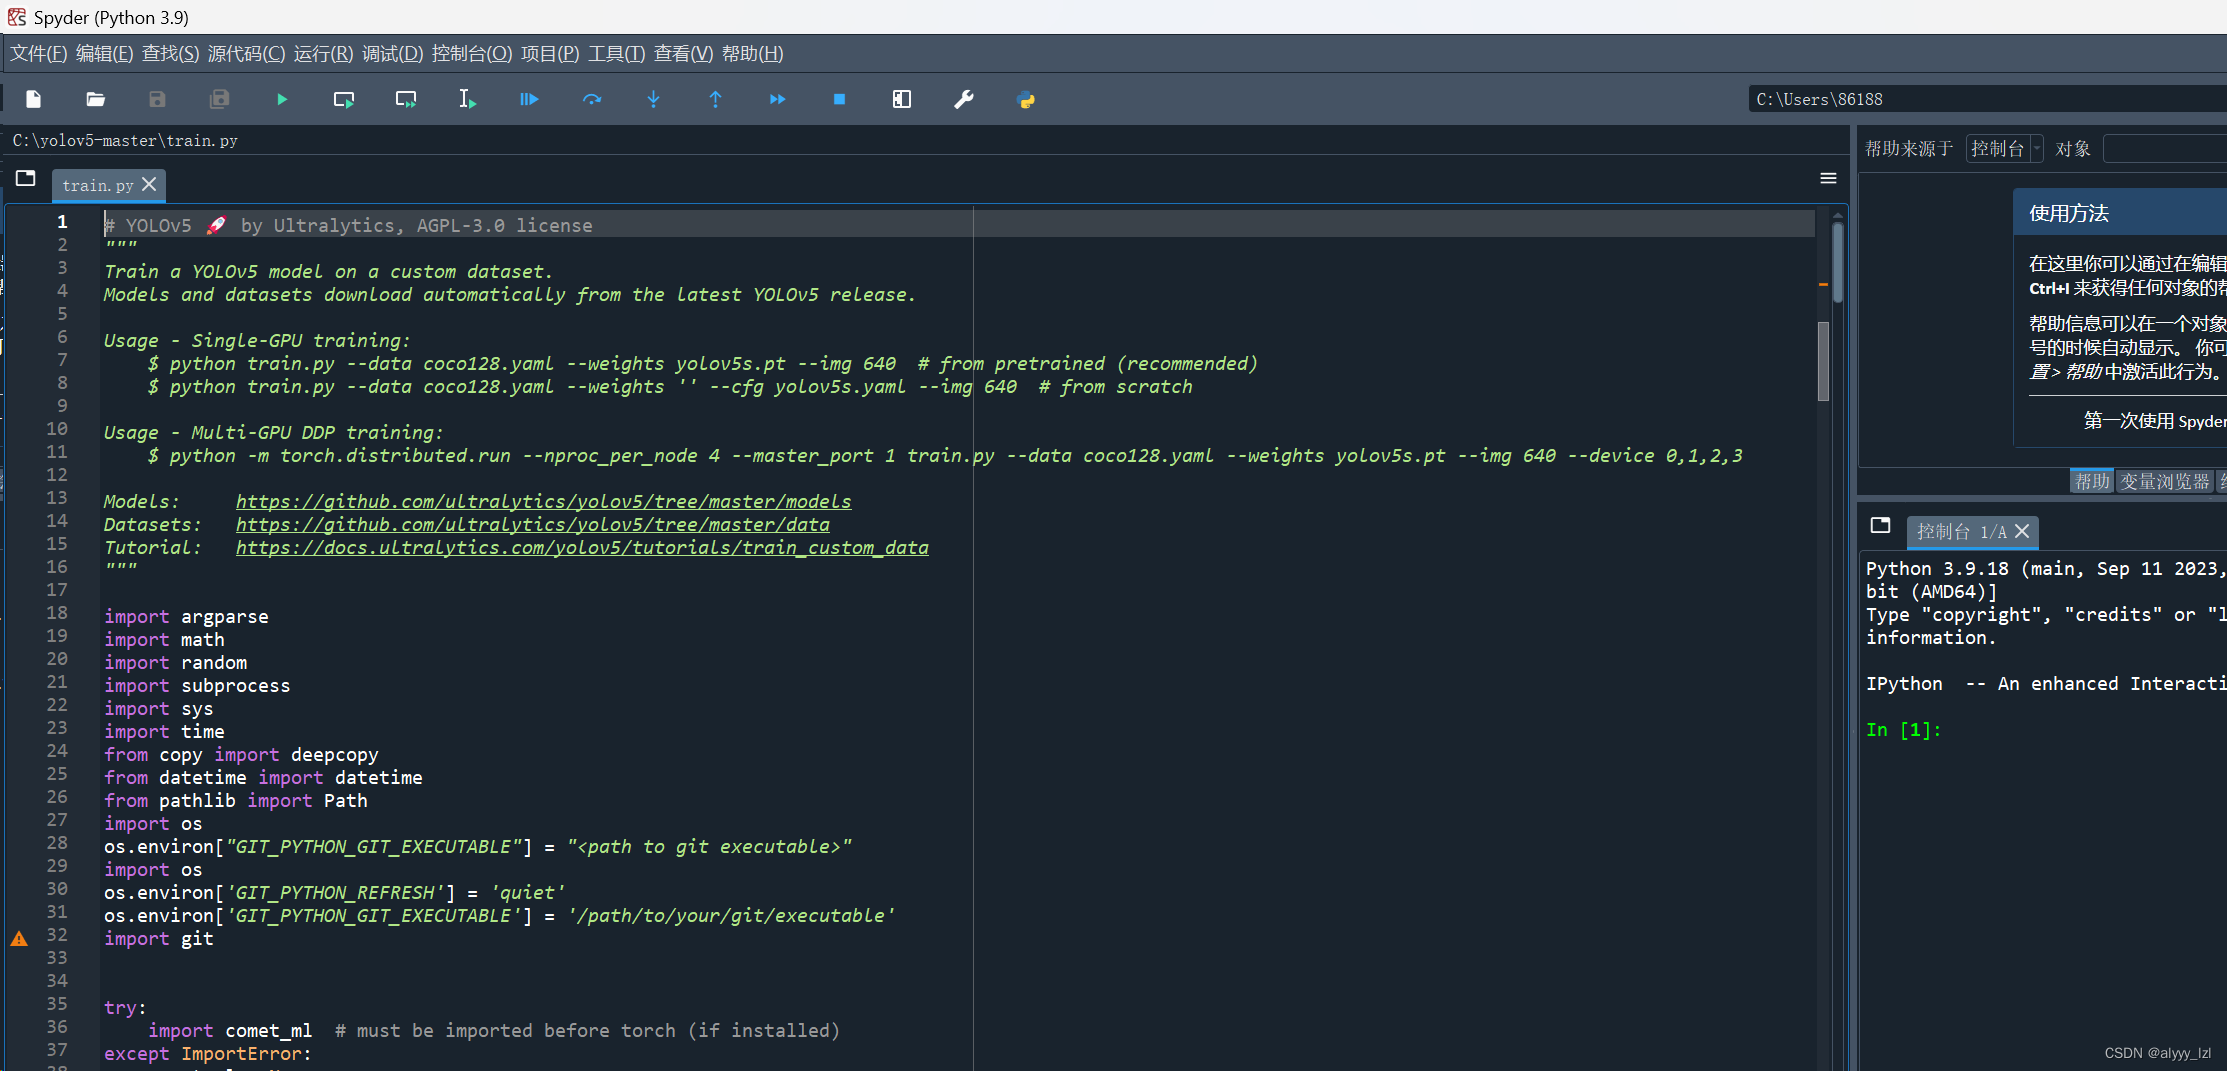Save the current file icon
Viewport: 2227px width, 1071px height.
(x=157, y=99)
